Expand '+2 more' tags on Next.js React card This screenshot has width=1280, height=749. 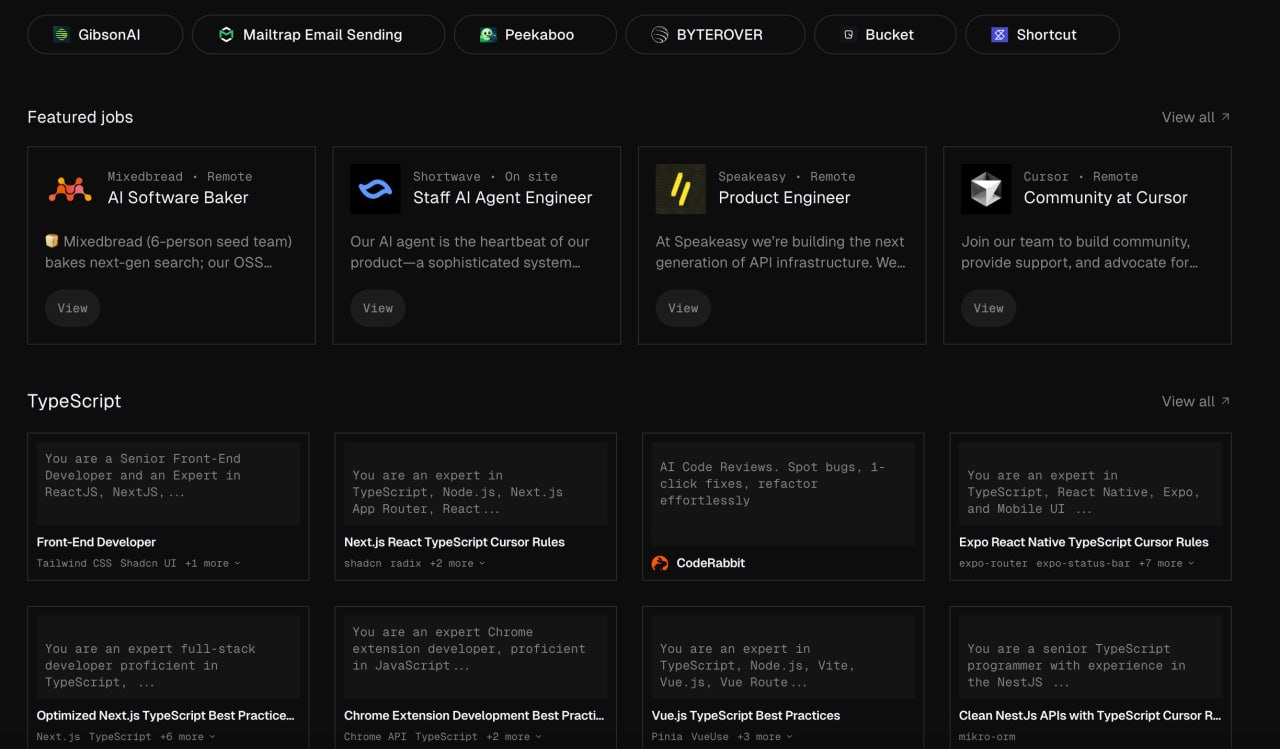[x=457, y=564]
